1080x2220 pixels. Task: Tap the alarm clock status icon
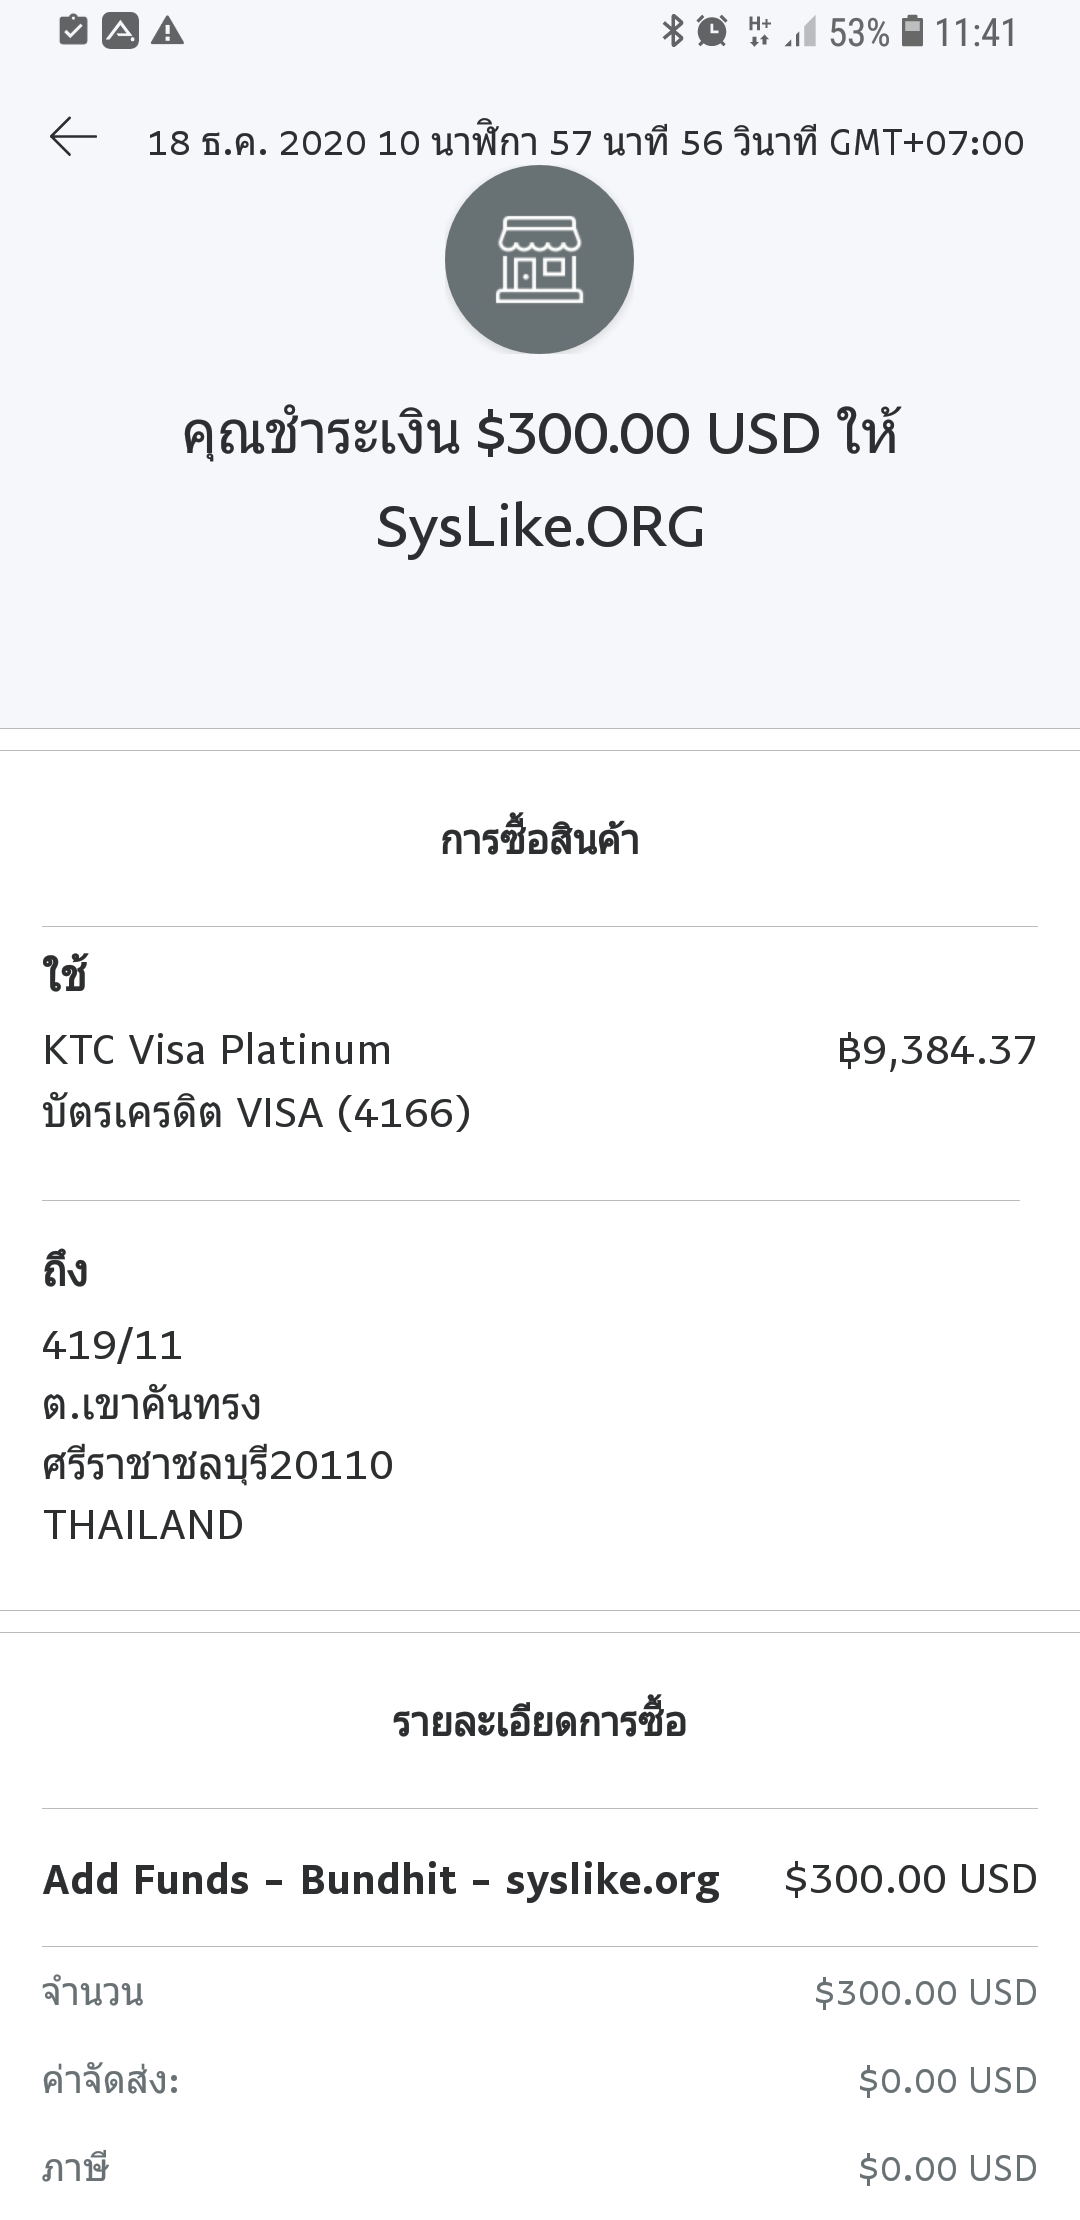pyautogui.click(x=711, y=31)
